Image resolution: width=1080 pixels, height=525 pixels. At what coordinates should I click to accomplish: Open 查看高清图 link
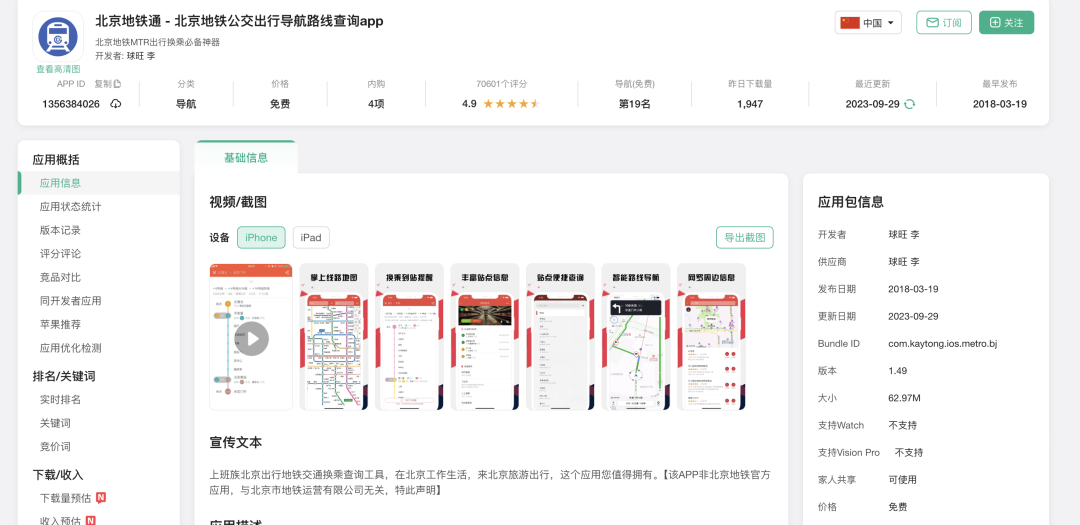click(58, 69)
